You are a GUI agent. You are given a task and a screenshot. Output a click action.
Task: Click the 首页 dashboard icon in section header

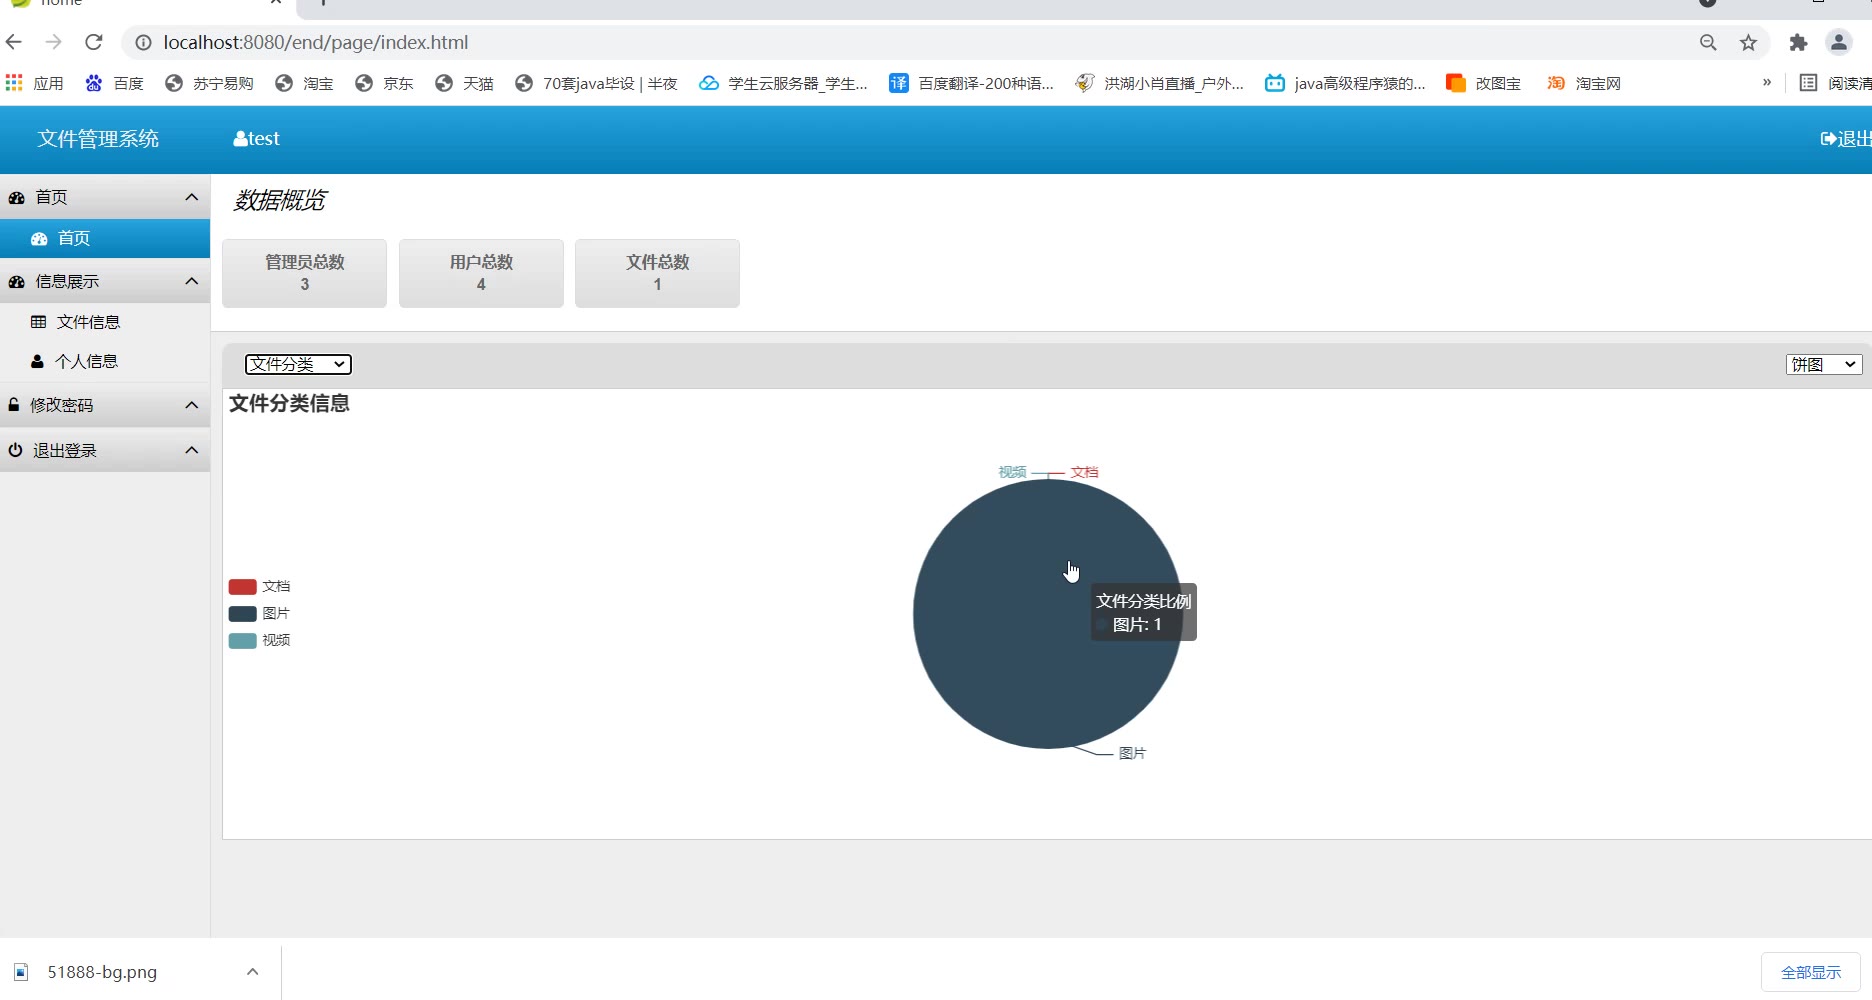click(16, 198)
